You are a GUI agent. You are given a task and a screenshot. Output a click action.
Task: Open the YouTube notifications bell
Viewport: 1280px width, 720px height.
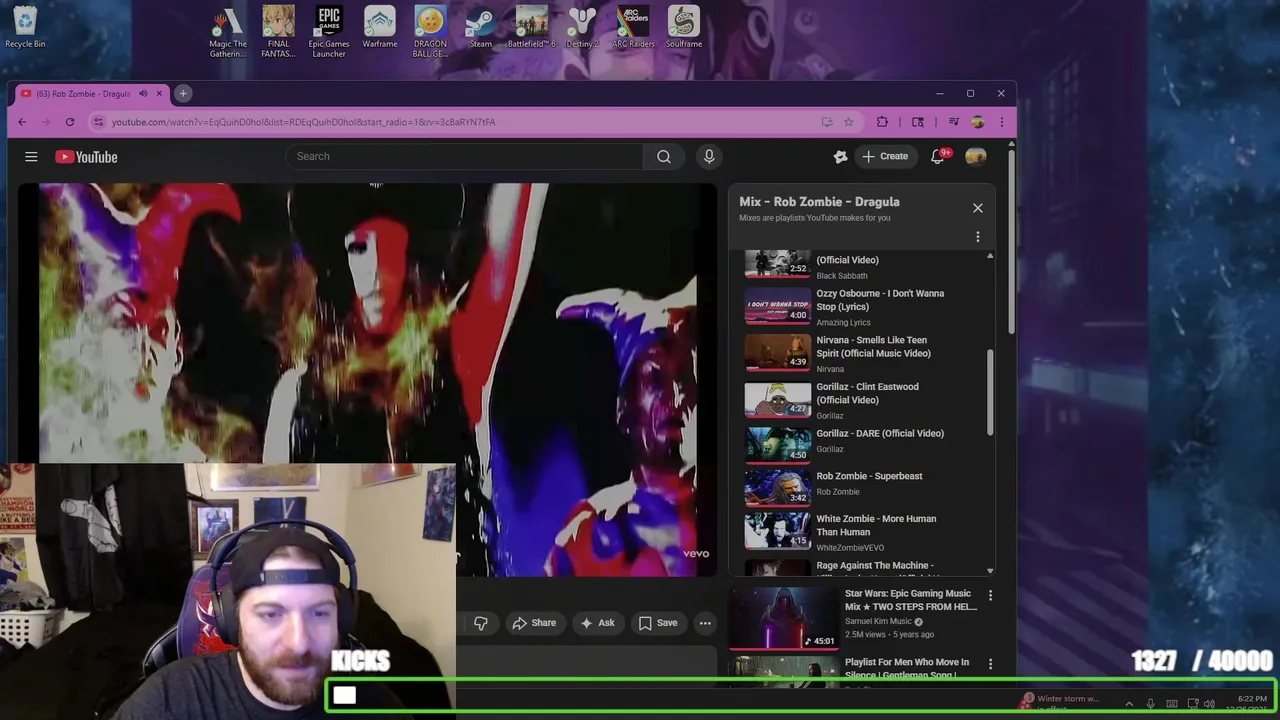tap(938, 156)
